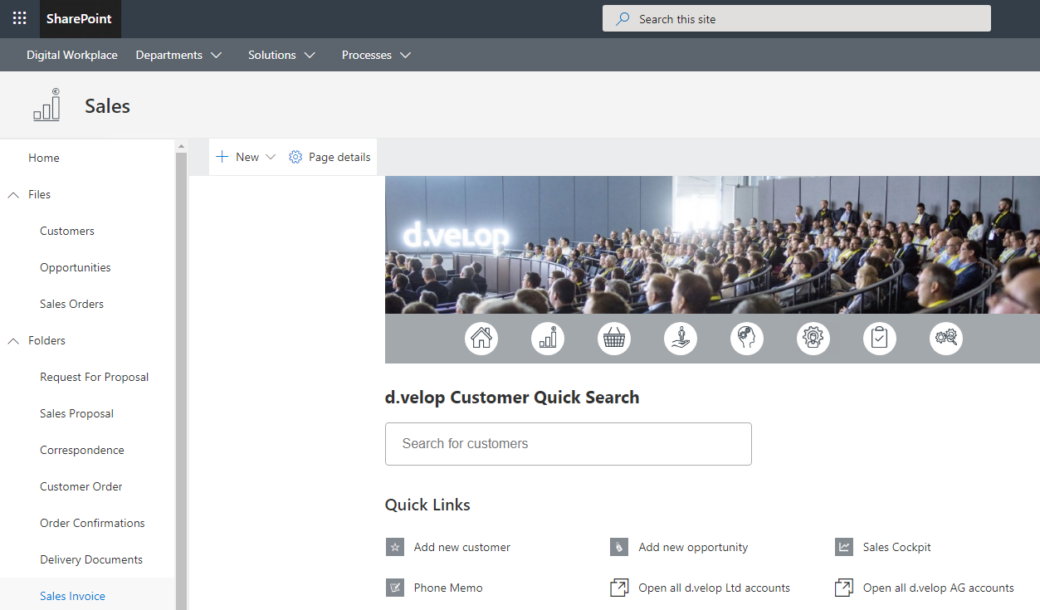Click the d.velop conference banner image
This screenshot has width=1040, height=610.
(x=712, y=245)
